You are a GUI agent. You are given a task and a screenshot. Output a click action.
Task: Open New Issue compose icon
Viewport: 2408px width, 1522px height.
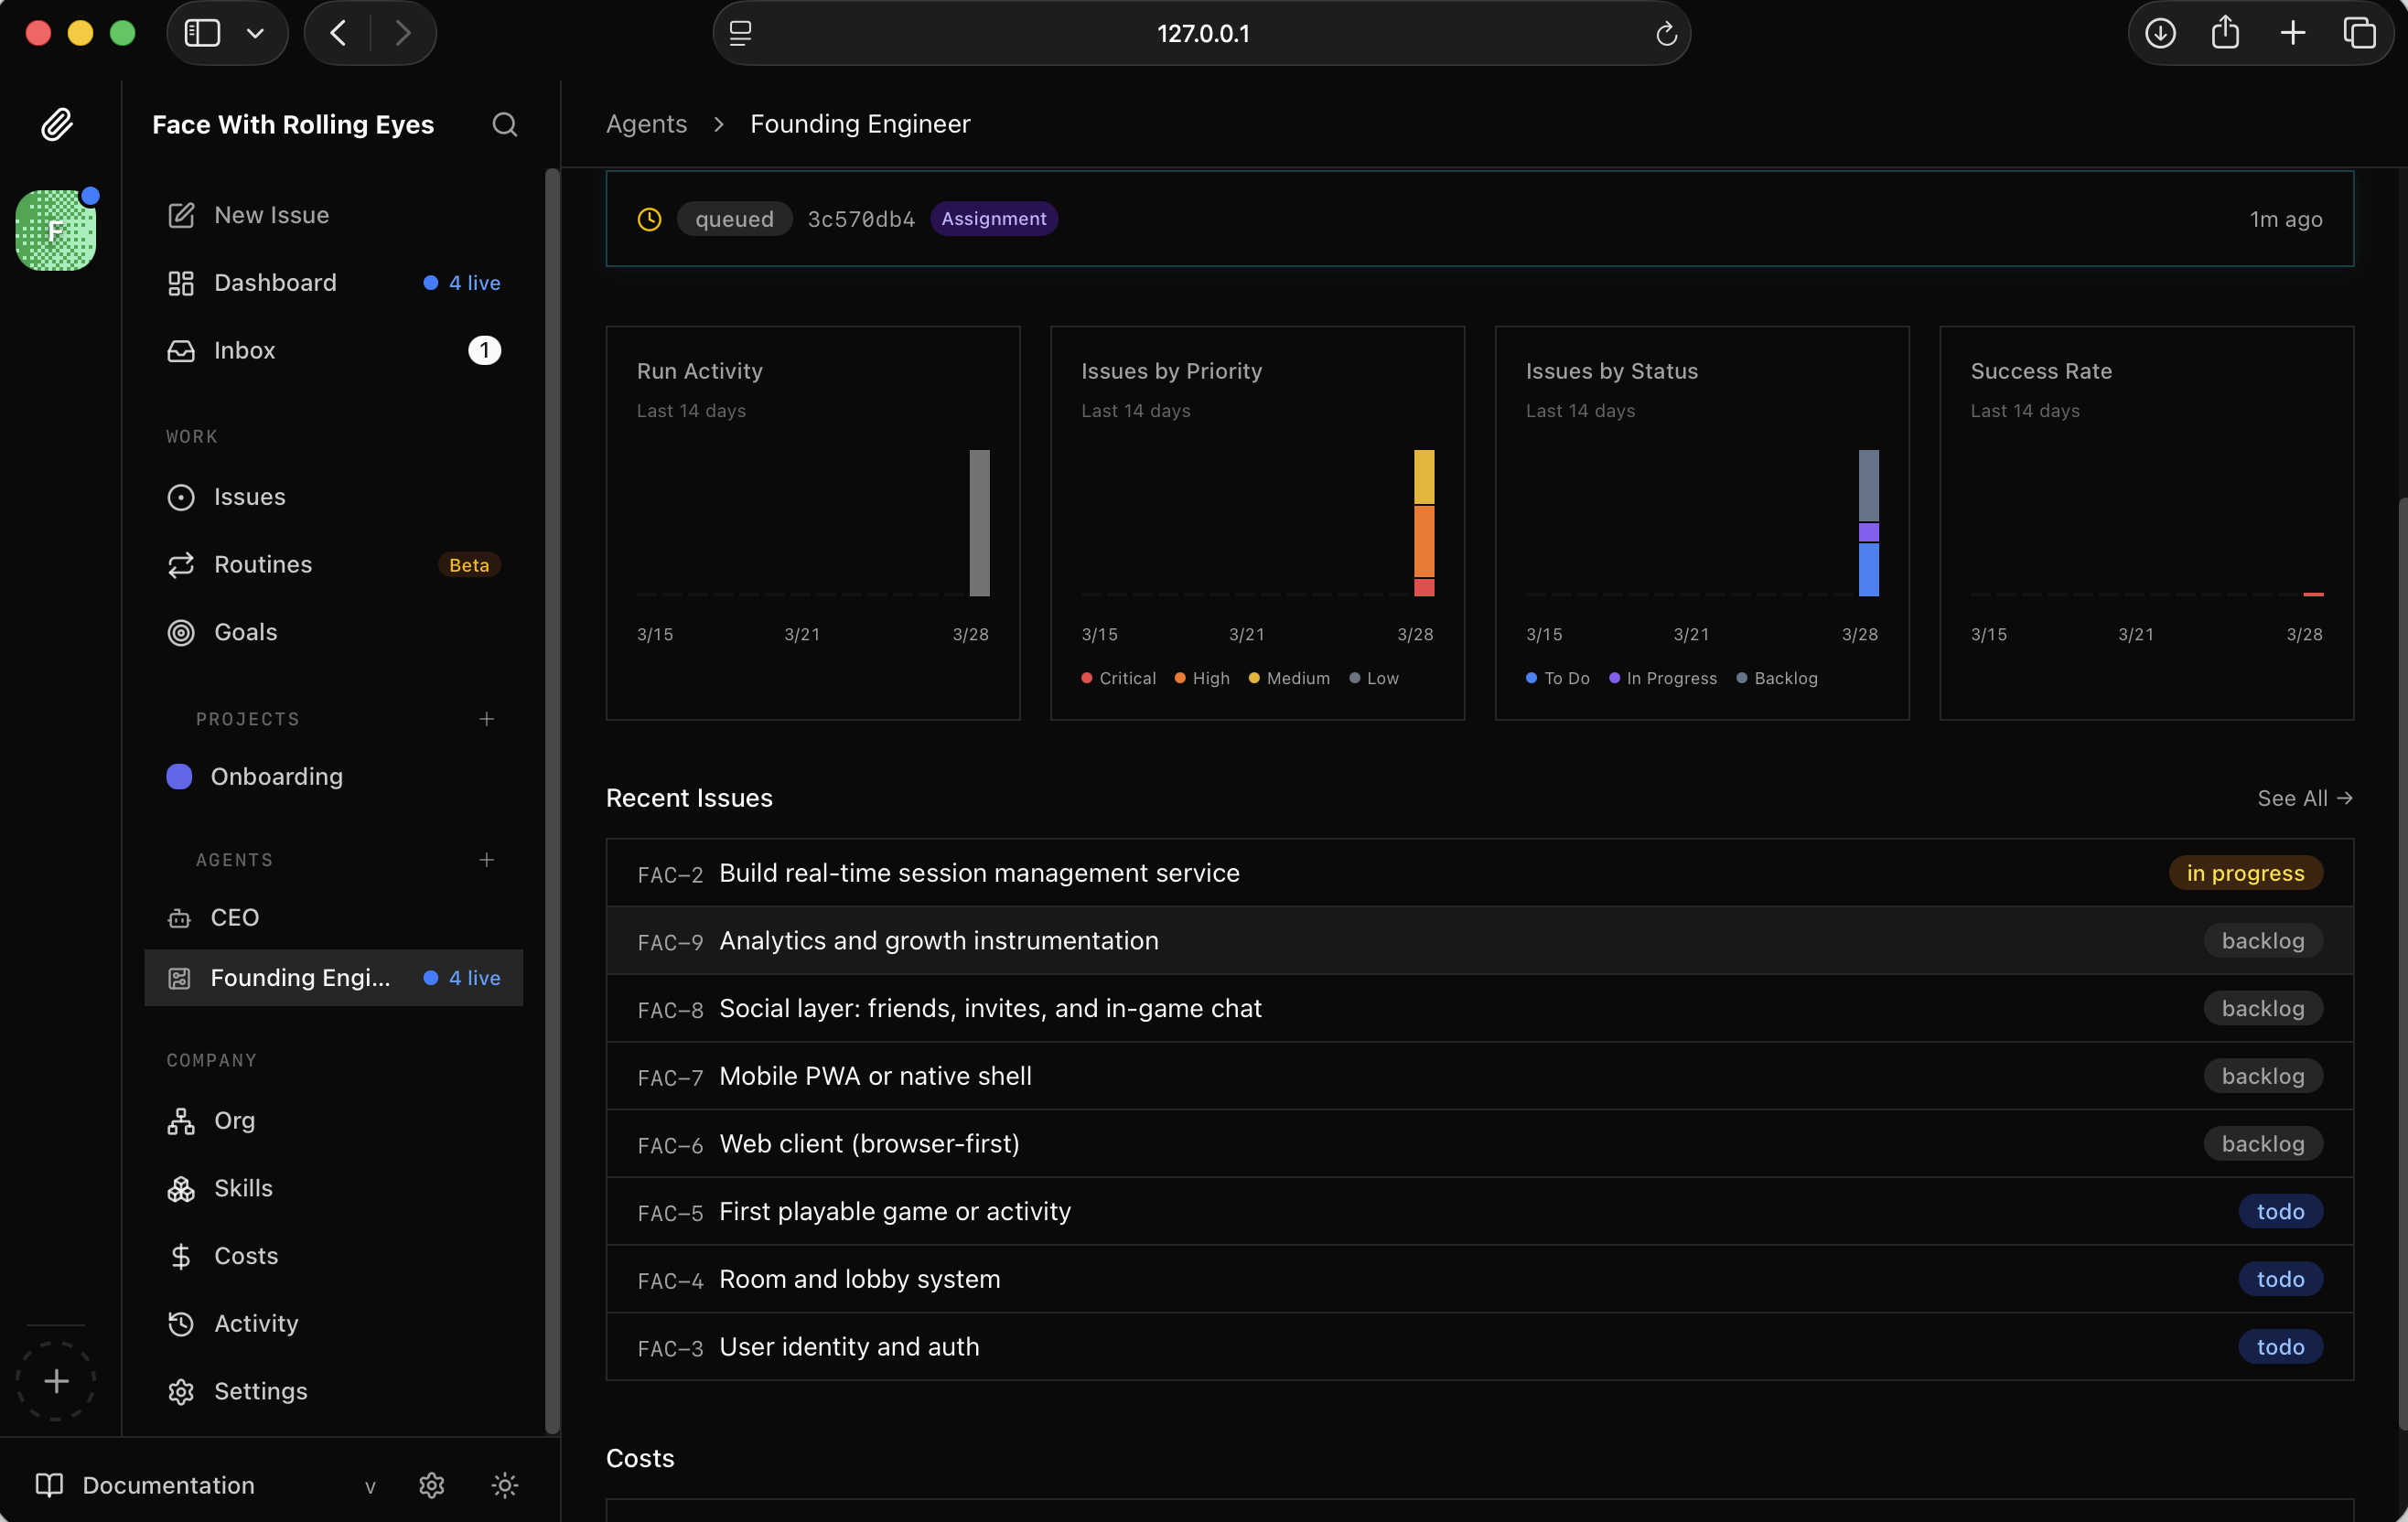(181, 215)
